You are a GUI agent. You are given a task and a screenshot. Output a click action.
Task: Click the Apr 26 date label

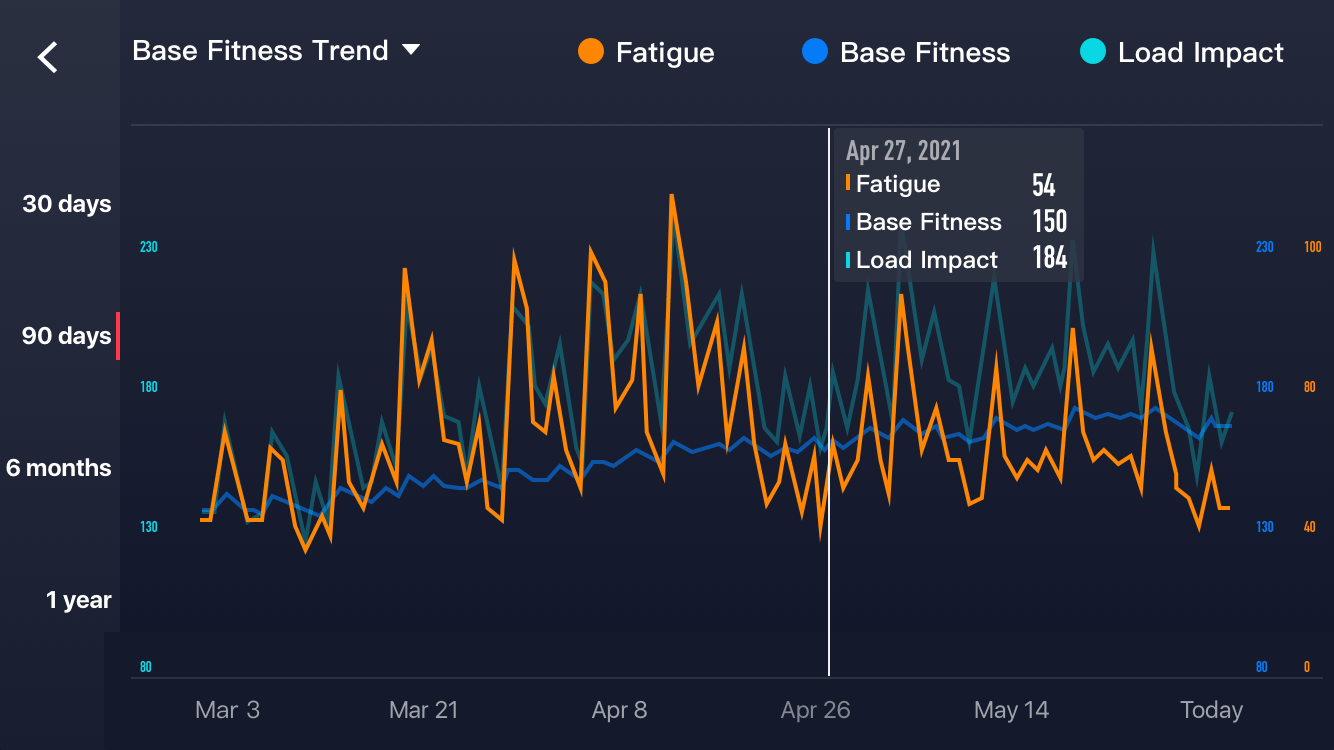(816, 710)
